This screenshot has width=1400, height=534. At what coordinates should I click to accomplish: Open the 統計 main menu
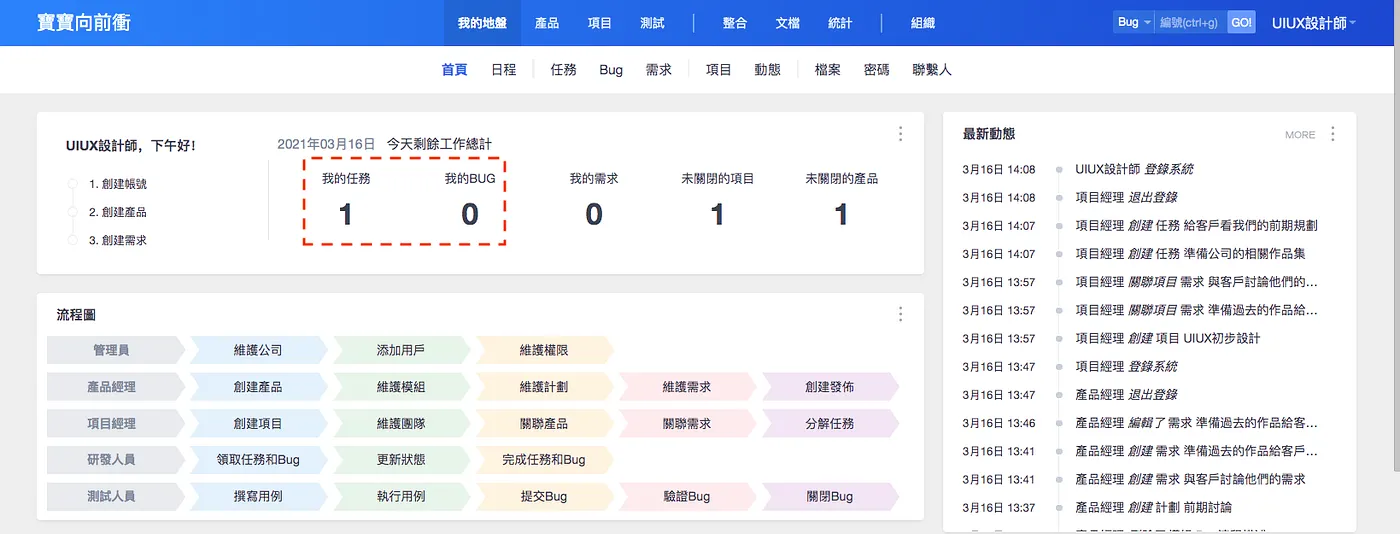click(x=840, y=23)
